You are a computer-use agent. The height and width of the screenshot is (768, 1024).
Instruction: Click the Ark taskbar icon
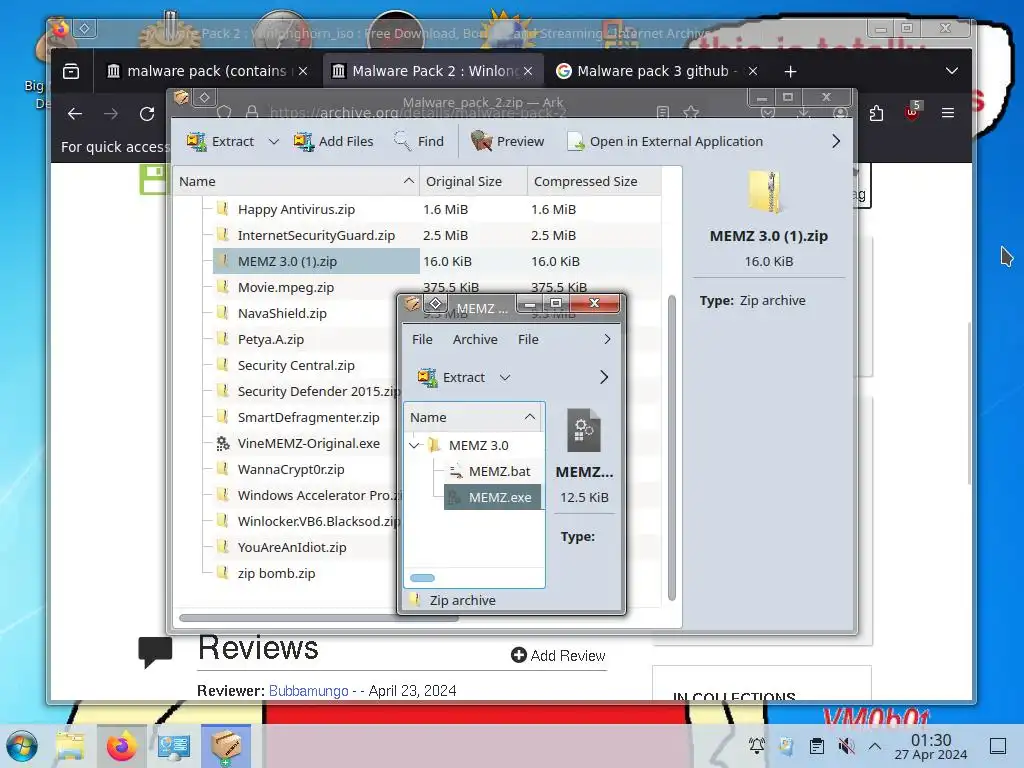226,746
